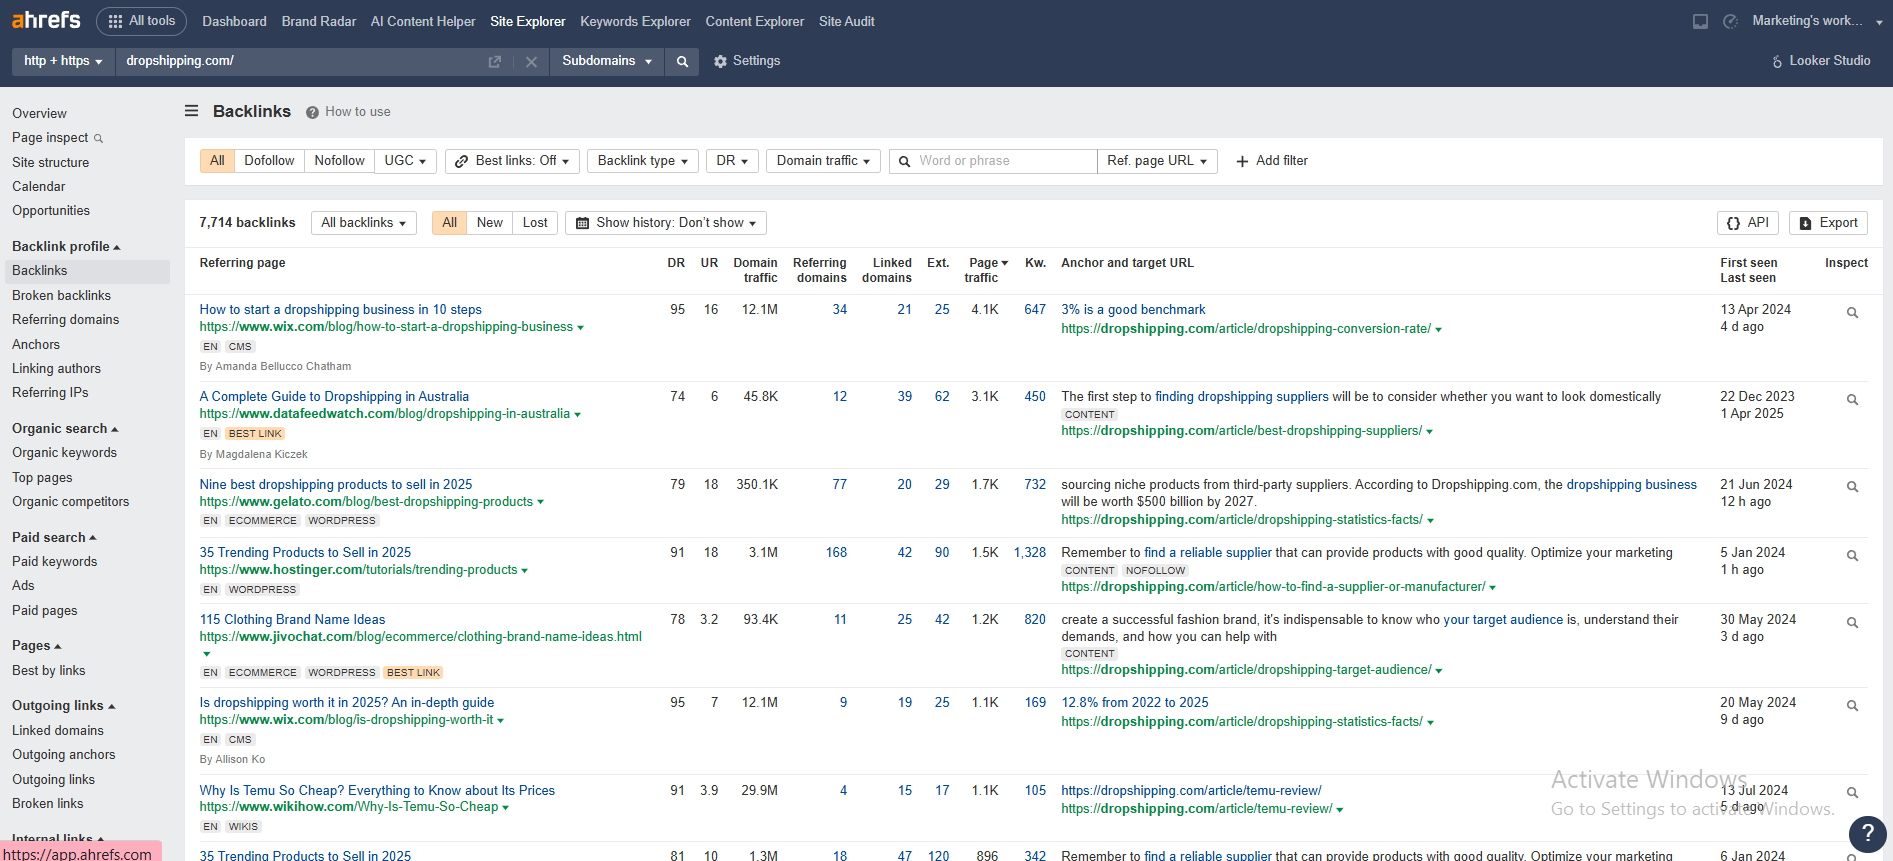Open Broken backlinks in the sidebar

61,296
